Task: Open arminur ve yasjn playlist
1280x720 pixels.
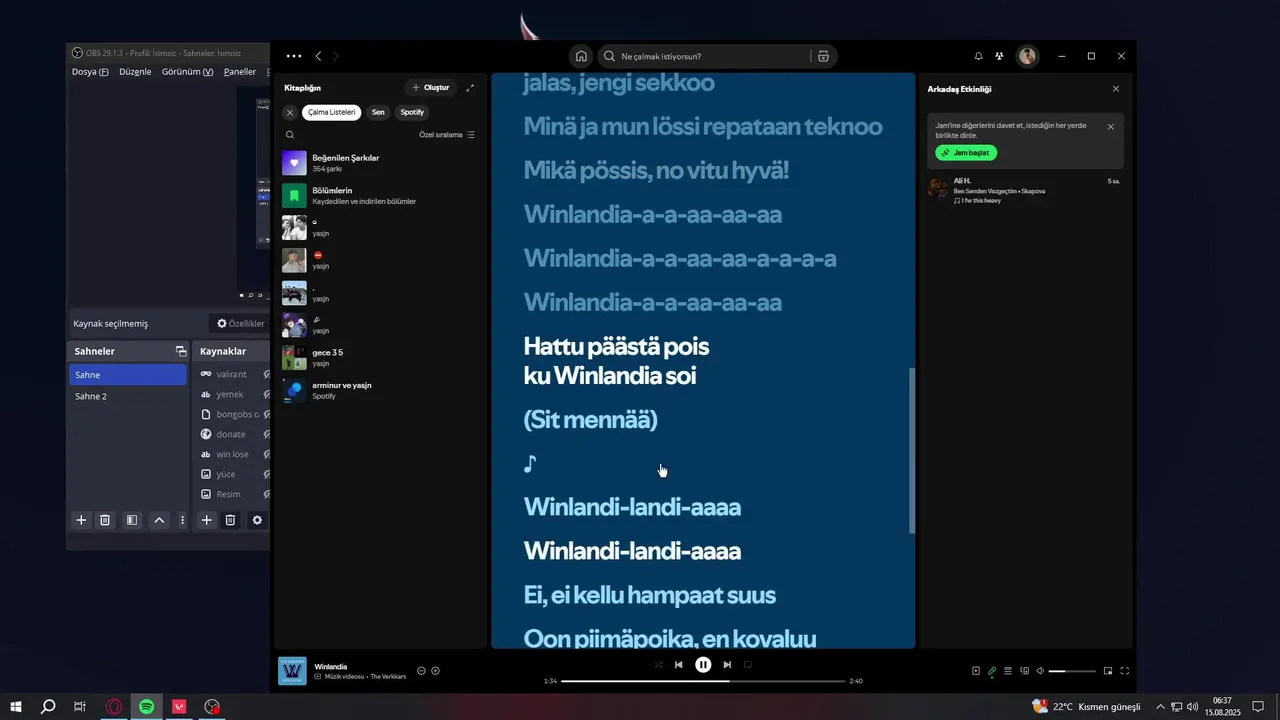Action: pyautogui.click(x=380, y=389)
